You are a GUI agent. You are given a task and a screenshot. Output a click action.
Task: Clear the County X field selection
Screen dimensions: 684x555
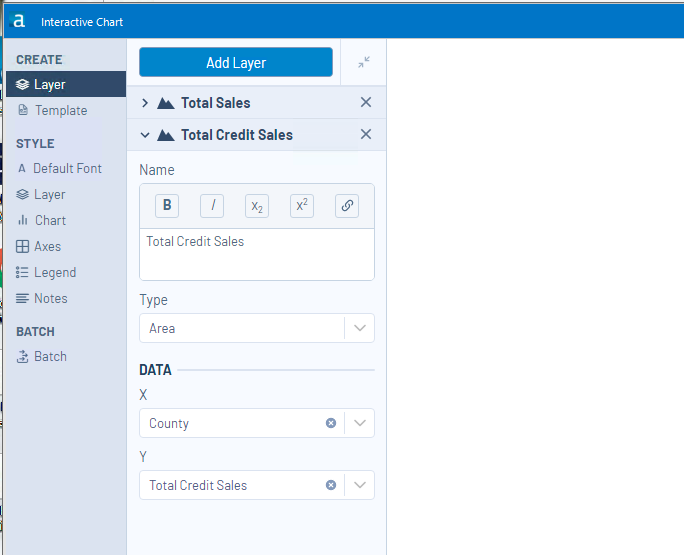point(331,423)
